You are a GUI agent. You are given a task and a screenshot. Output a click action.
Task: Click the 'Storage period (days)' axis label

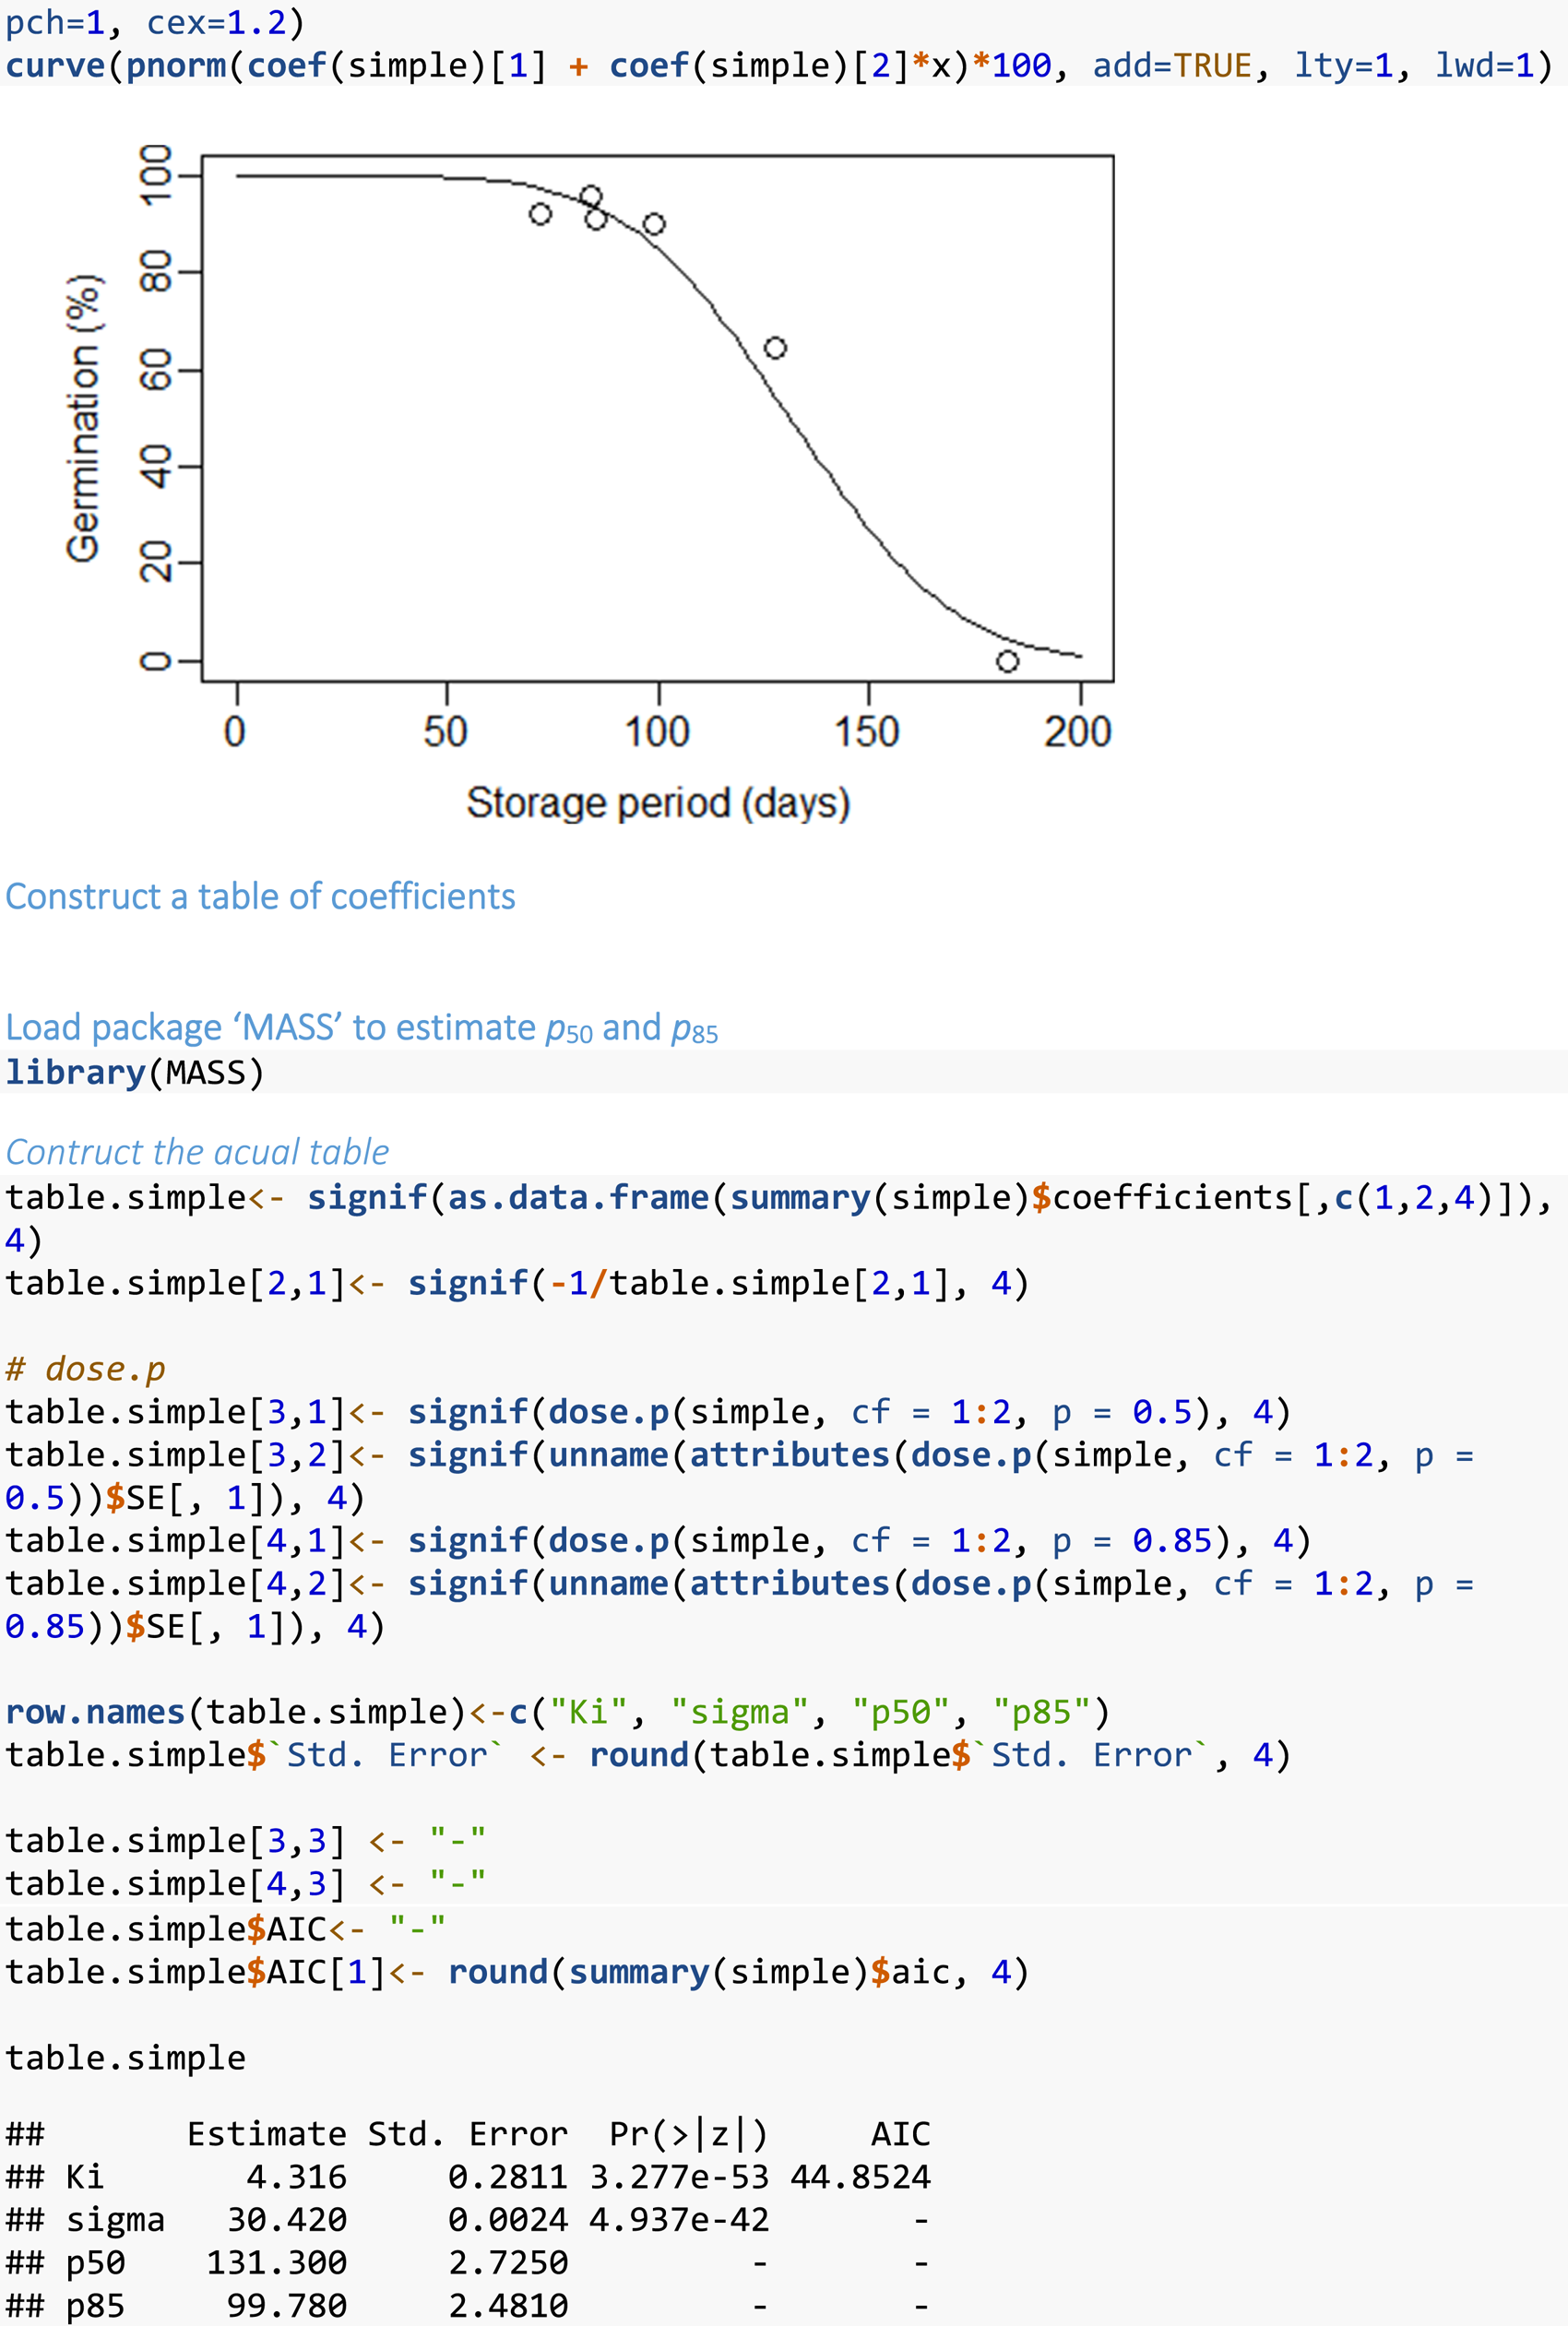coord(658,803)
